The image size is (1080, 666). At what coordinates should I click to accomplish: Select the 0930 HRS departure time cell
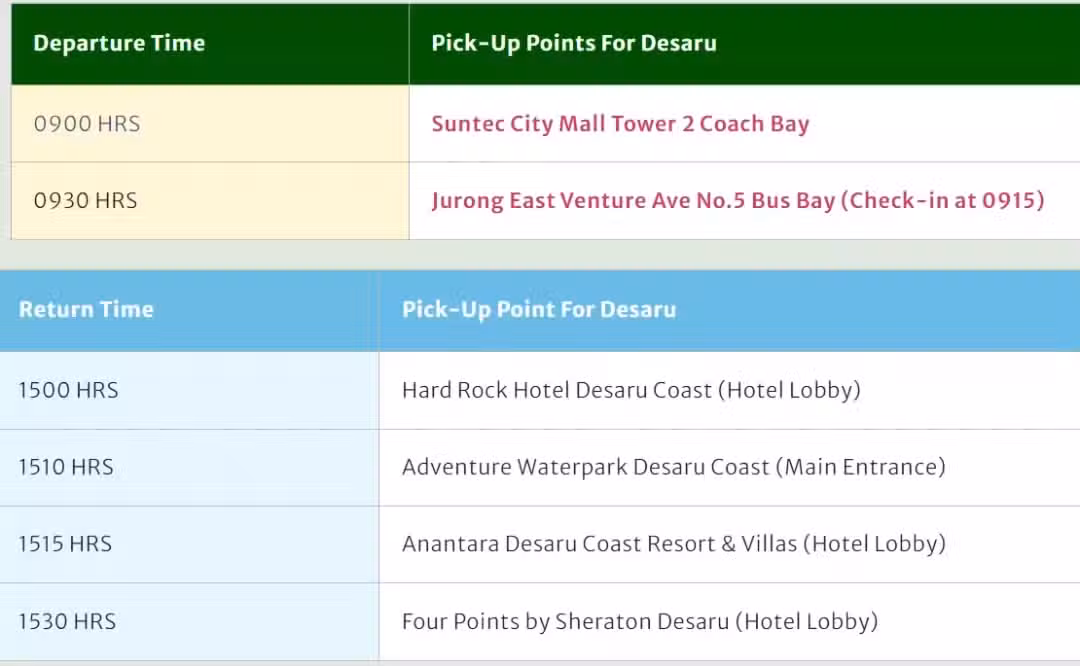210,201
